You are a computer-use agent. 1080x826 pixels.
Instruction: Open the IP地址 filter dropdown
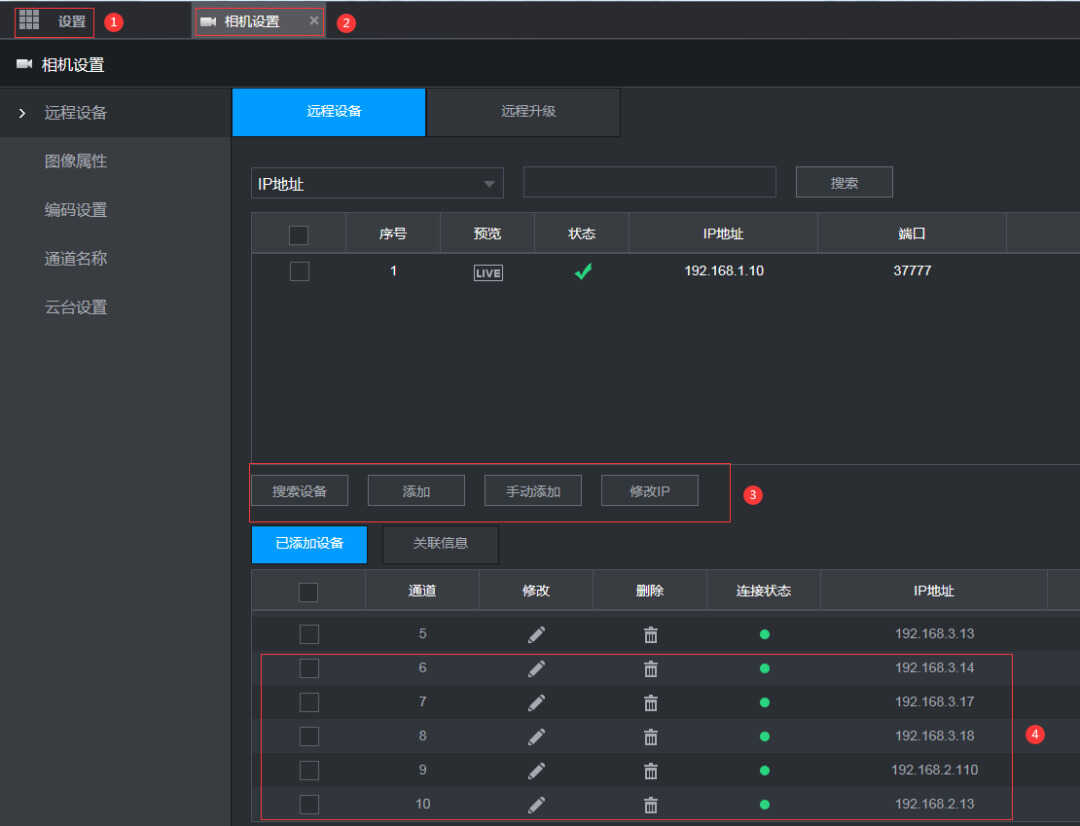pyautogui.click(x=377, y=184)
